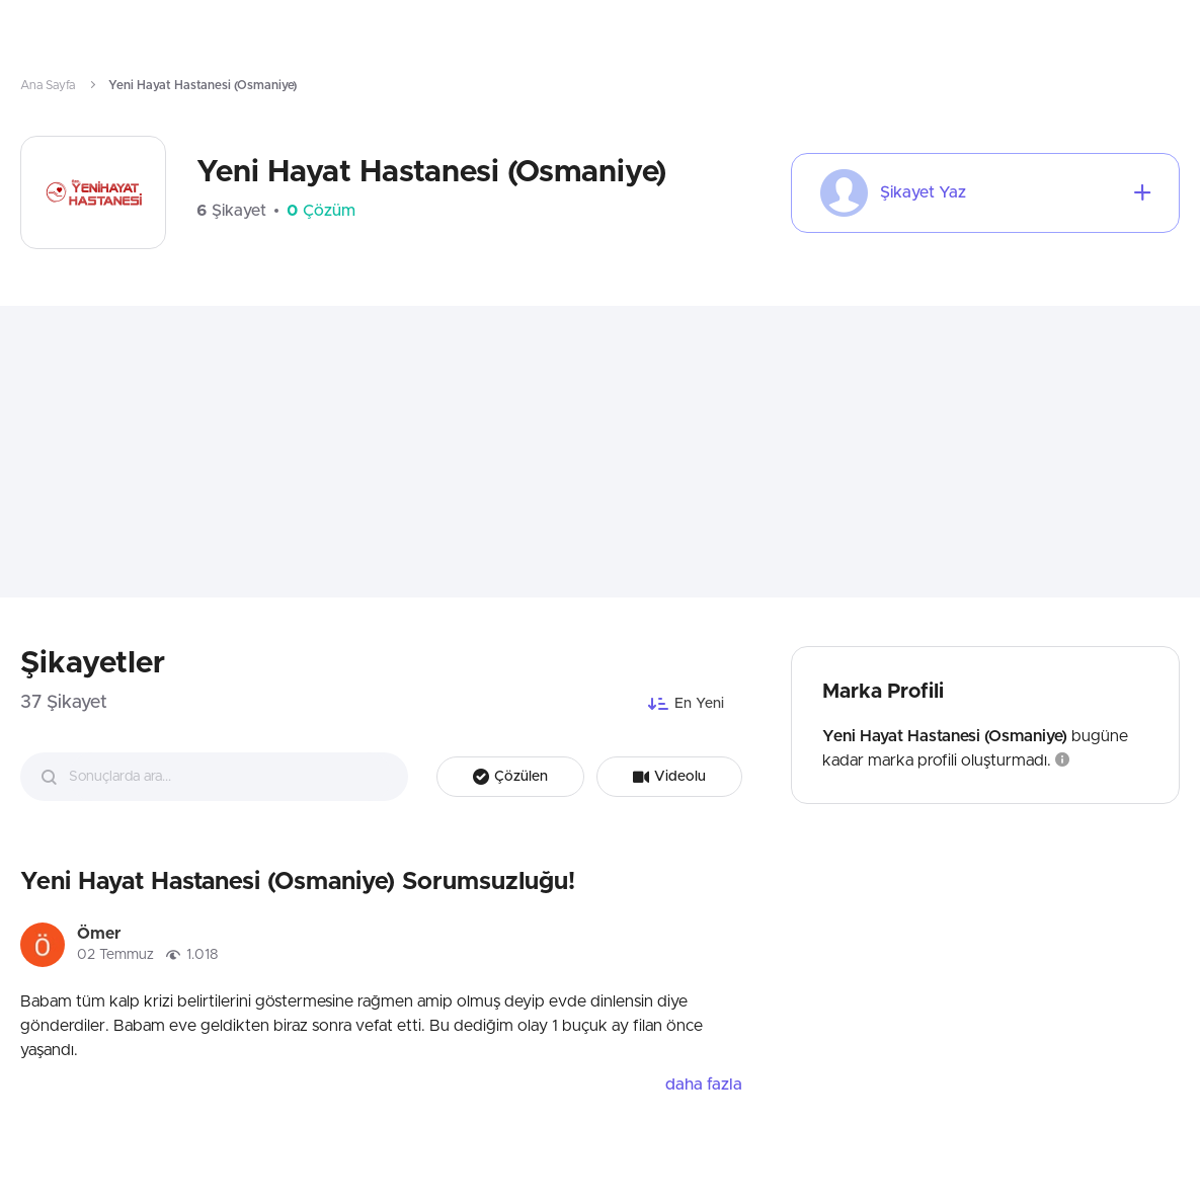Open the En Yeni sort dropdown

pos(686,704)
